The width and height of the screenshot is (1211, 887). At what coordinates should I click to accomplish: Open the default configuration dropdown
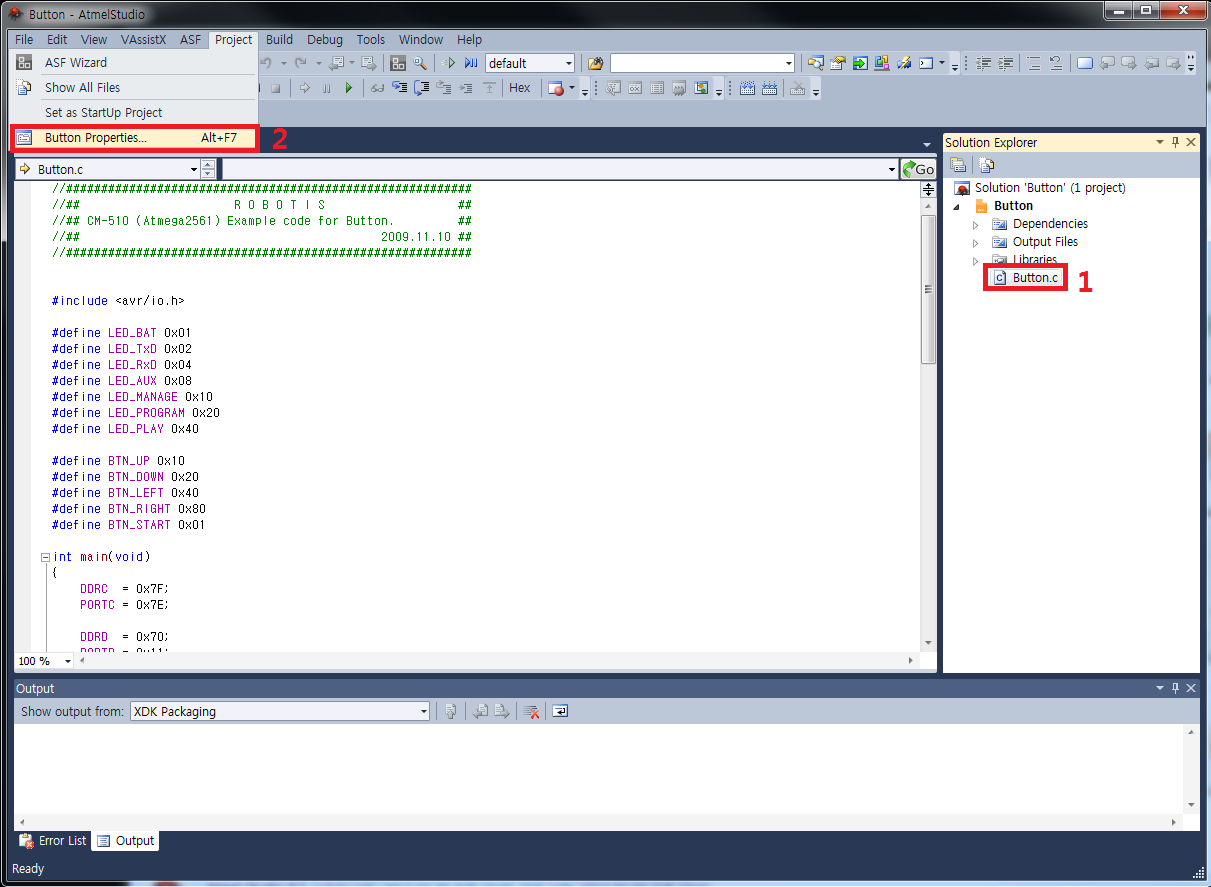(568, 63)
